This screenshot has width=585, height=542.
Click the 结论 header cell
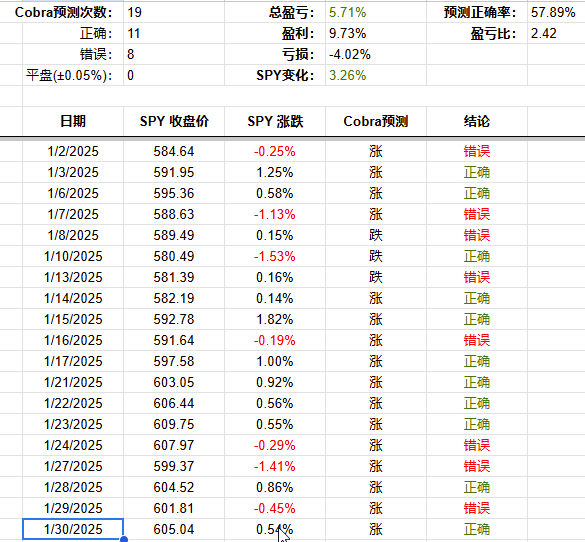477,121
